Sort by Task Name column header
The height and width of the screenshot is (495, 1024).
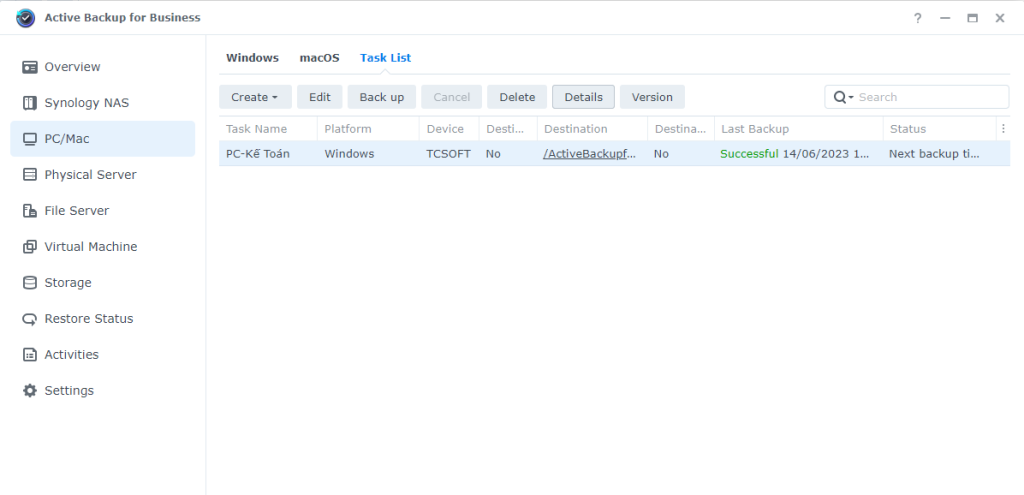tap(257, 129)
